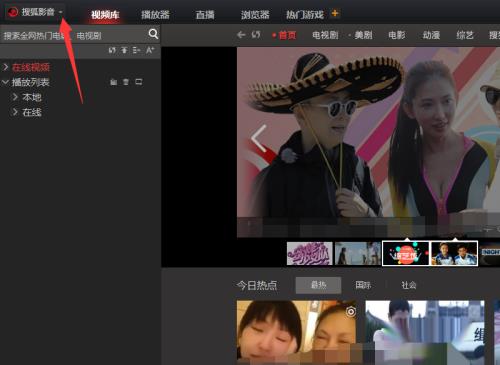The height and width of the screenshot is (365, 500).
Task: Select the 最热 tab under 今日热点
Action: click(318, 285)
